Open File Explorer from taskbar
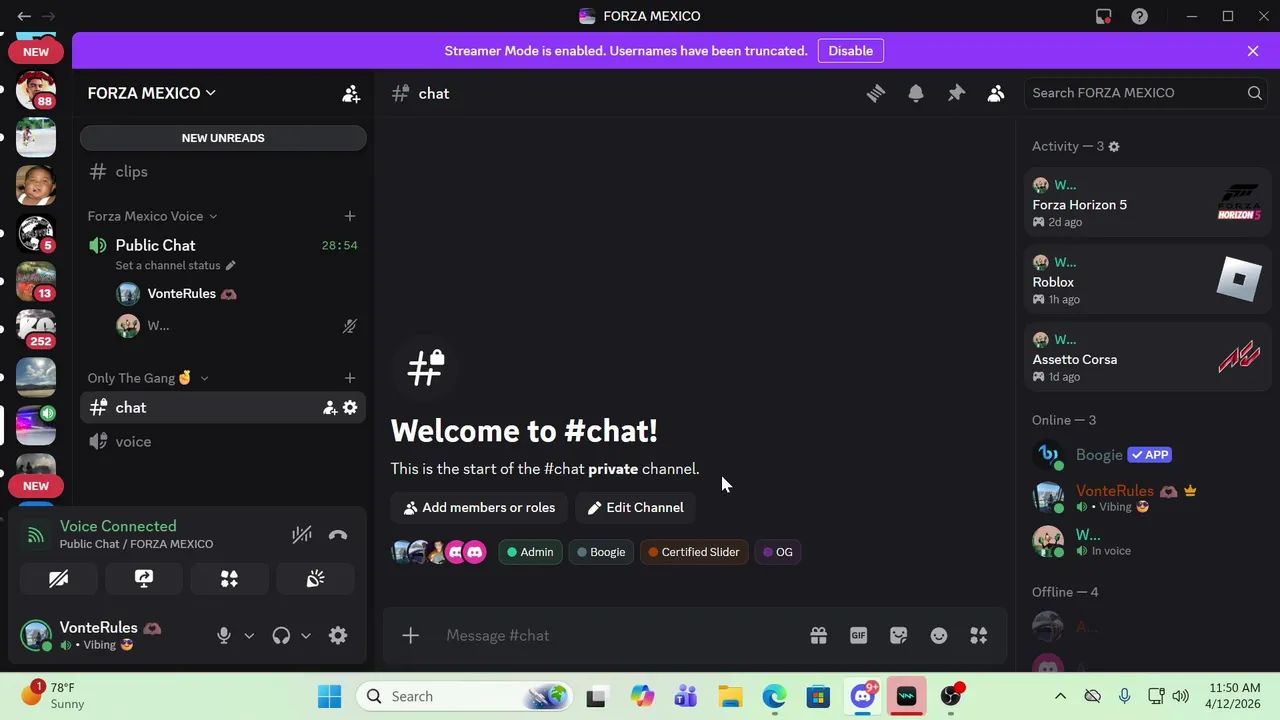 (x=730, y=696)
